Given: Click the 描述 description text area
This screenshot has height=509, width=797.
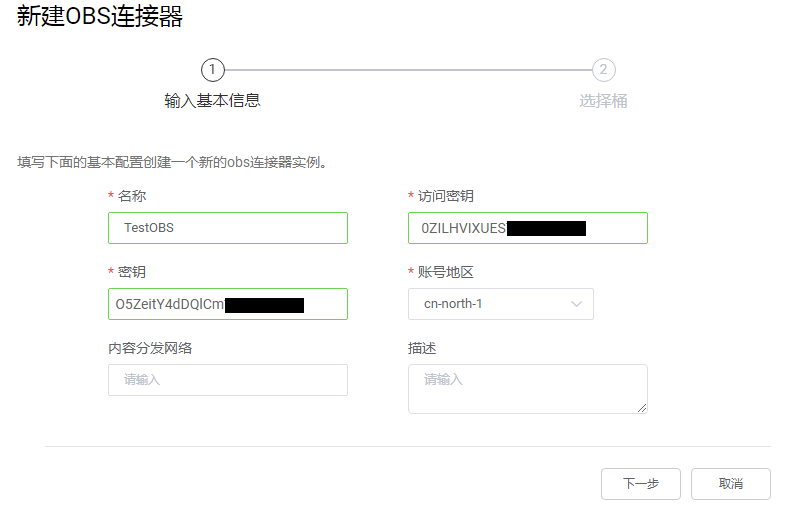Looking at the screenshot, I should [528, 389].
